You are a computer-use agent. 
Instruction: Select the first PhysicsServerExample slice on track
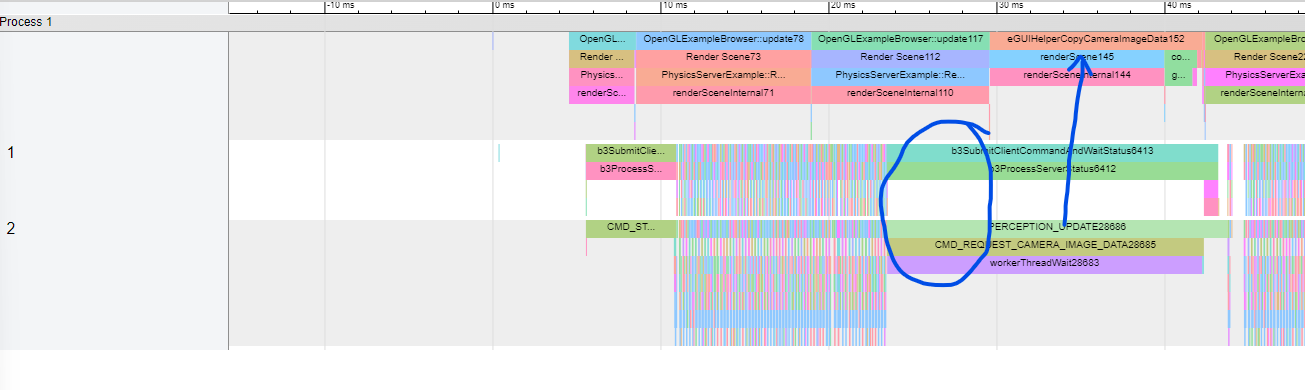602,75
